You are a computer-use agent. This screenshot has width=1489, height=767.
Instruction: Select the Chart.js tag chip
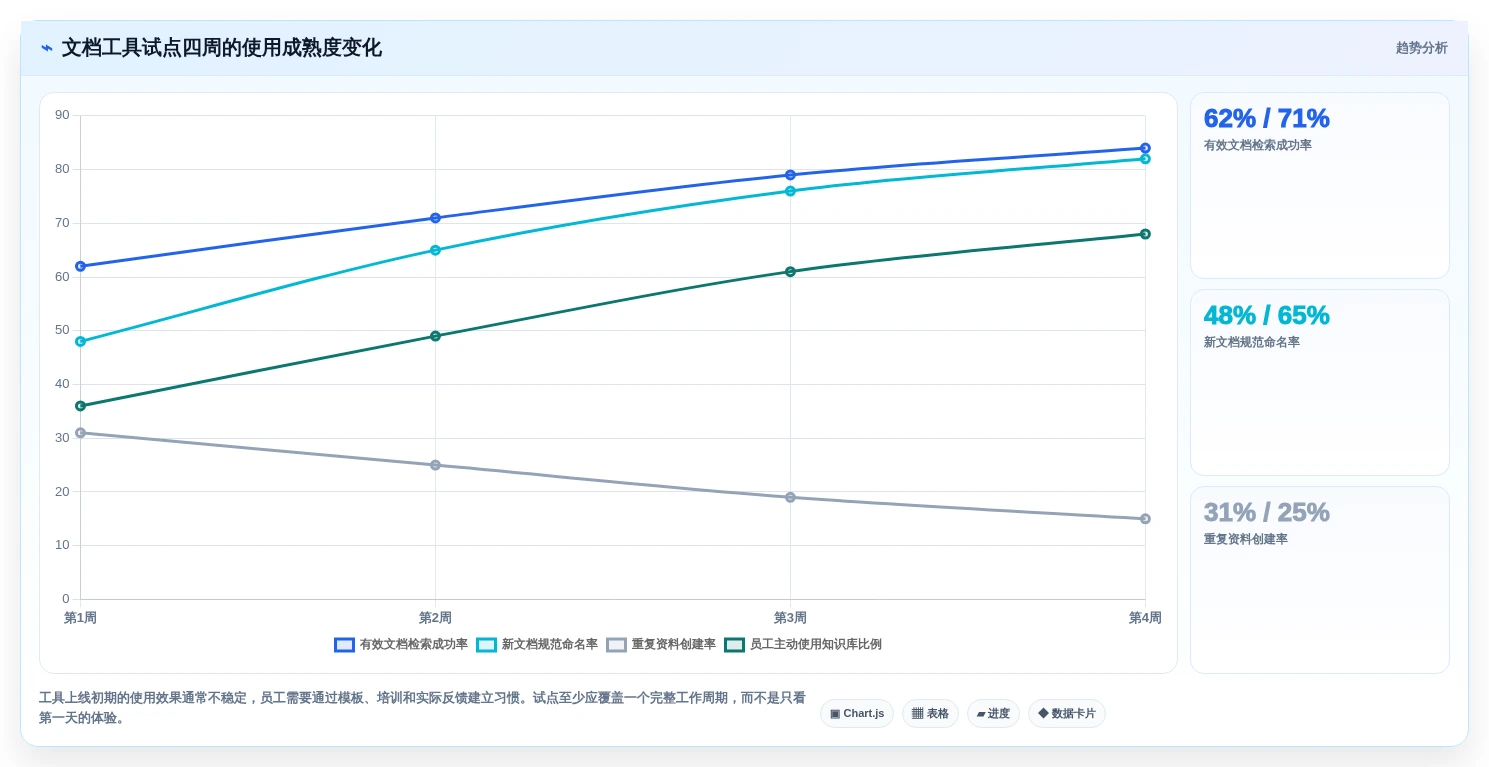pyautogui.click(x=857, y=713)
